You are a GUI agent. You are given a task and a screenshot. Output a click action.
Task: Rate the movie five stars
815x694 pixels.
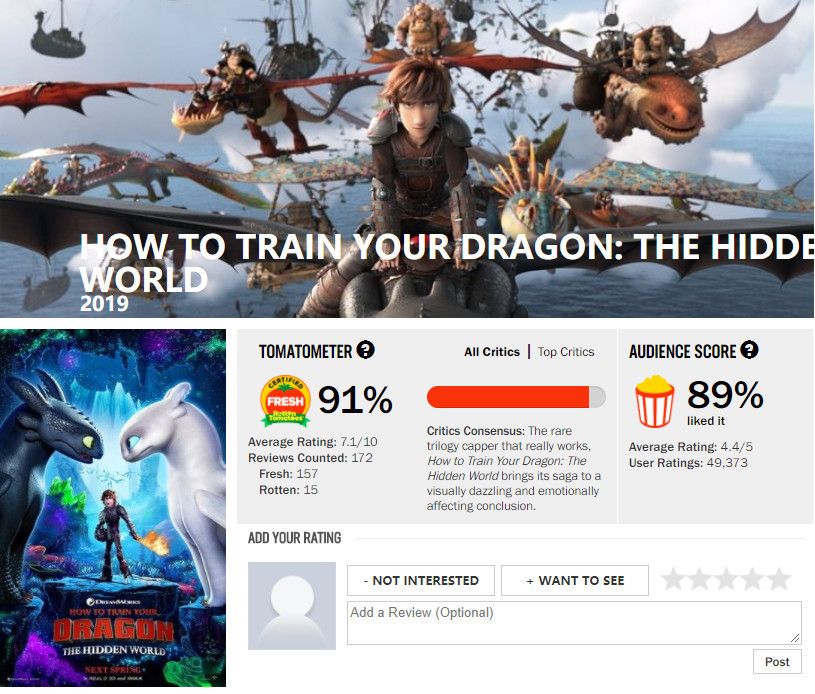click(x=779, y=579)
